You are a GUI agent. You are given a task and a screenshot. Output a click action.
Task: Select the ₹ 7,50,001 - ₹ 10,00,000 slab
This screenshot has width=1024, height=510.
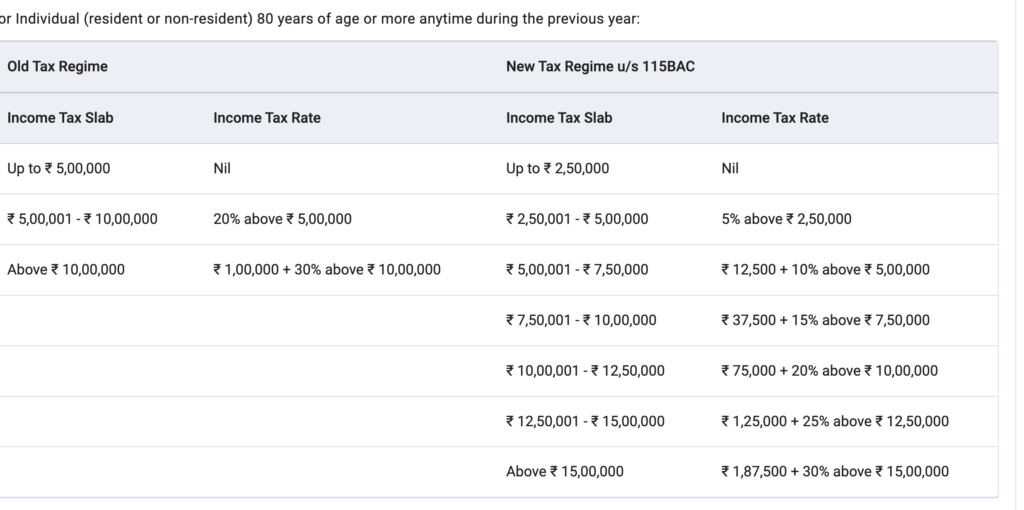tap(581, 320)
